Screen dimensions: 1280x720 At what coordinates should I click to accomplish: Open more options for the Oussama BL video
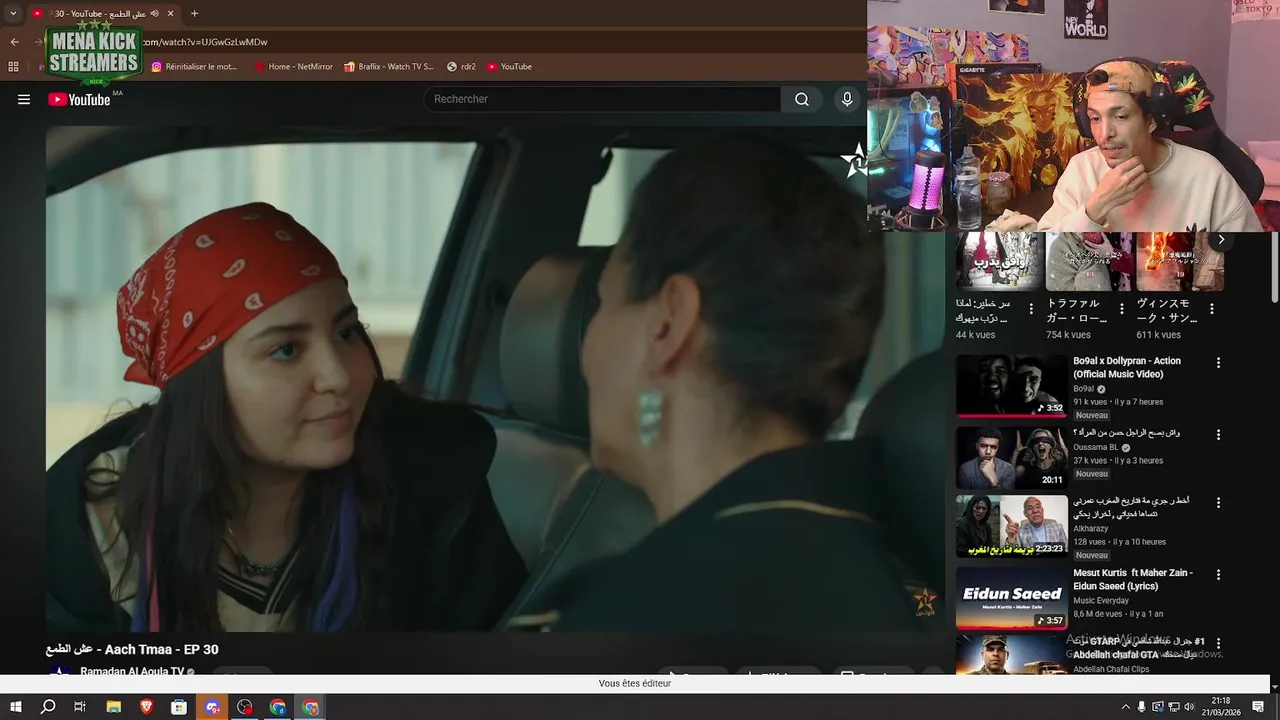point(1218,435)
